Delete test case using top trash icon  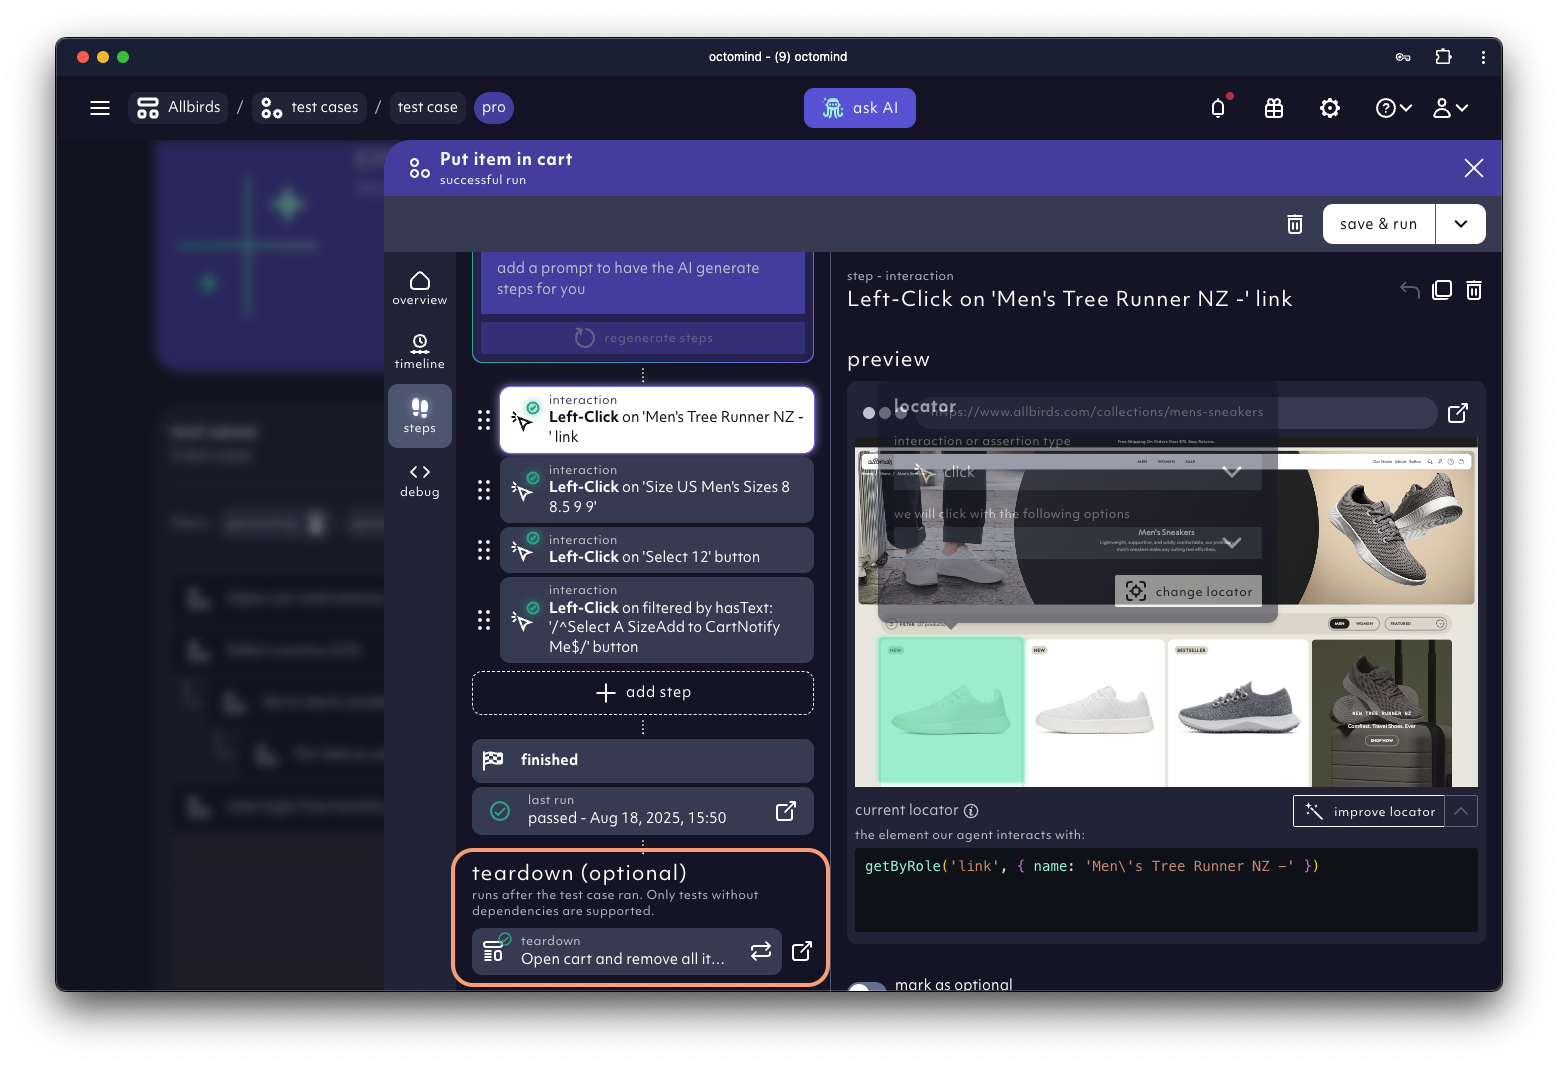pyautogui.click(x=1295, y=224)
